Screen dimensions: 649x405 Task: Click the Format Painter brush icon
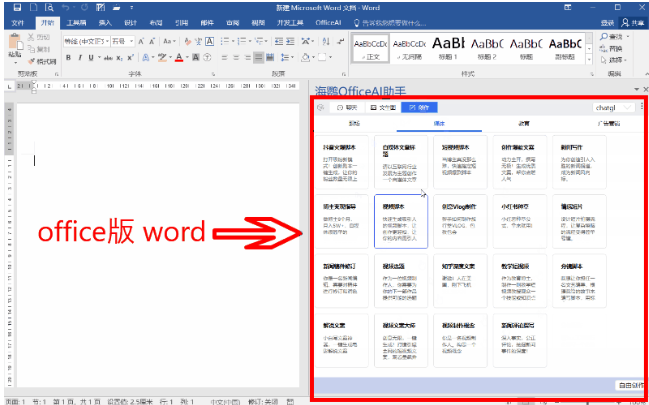pos(31,62)
